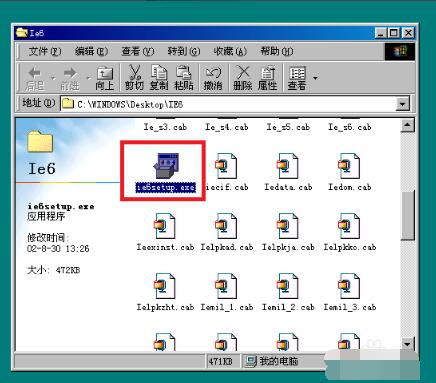Open the address bar dropdown list
This screenshot has width=436, height=383.
pos(402,104)
